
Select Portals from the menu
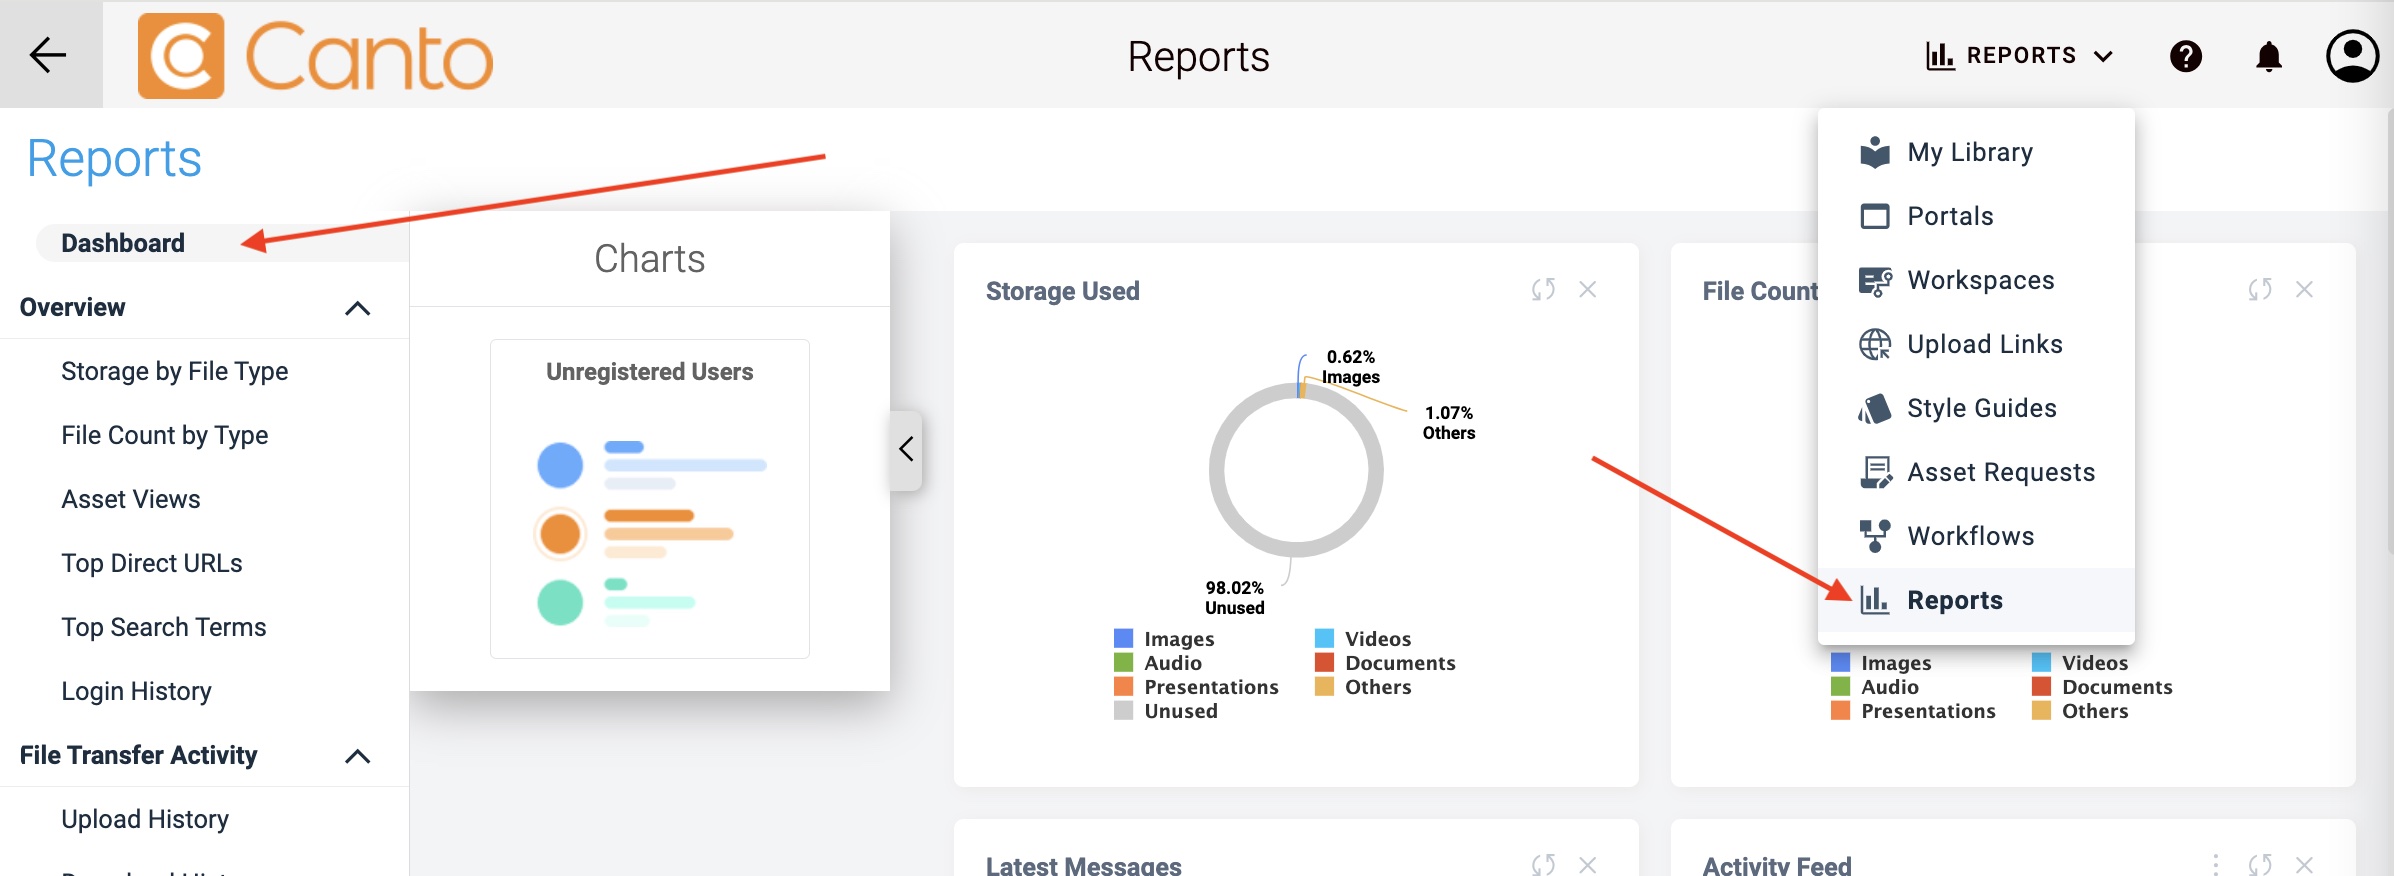click(x=1976, y=216)
